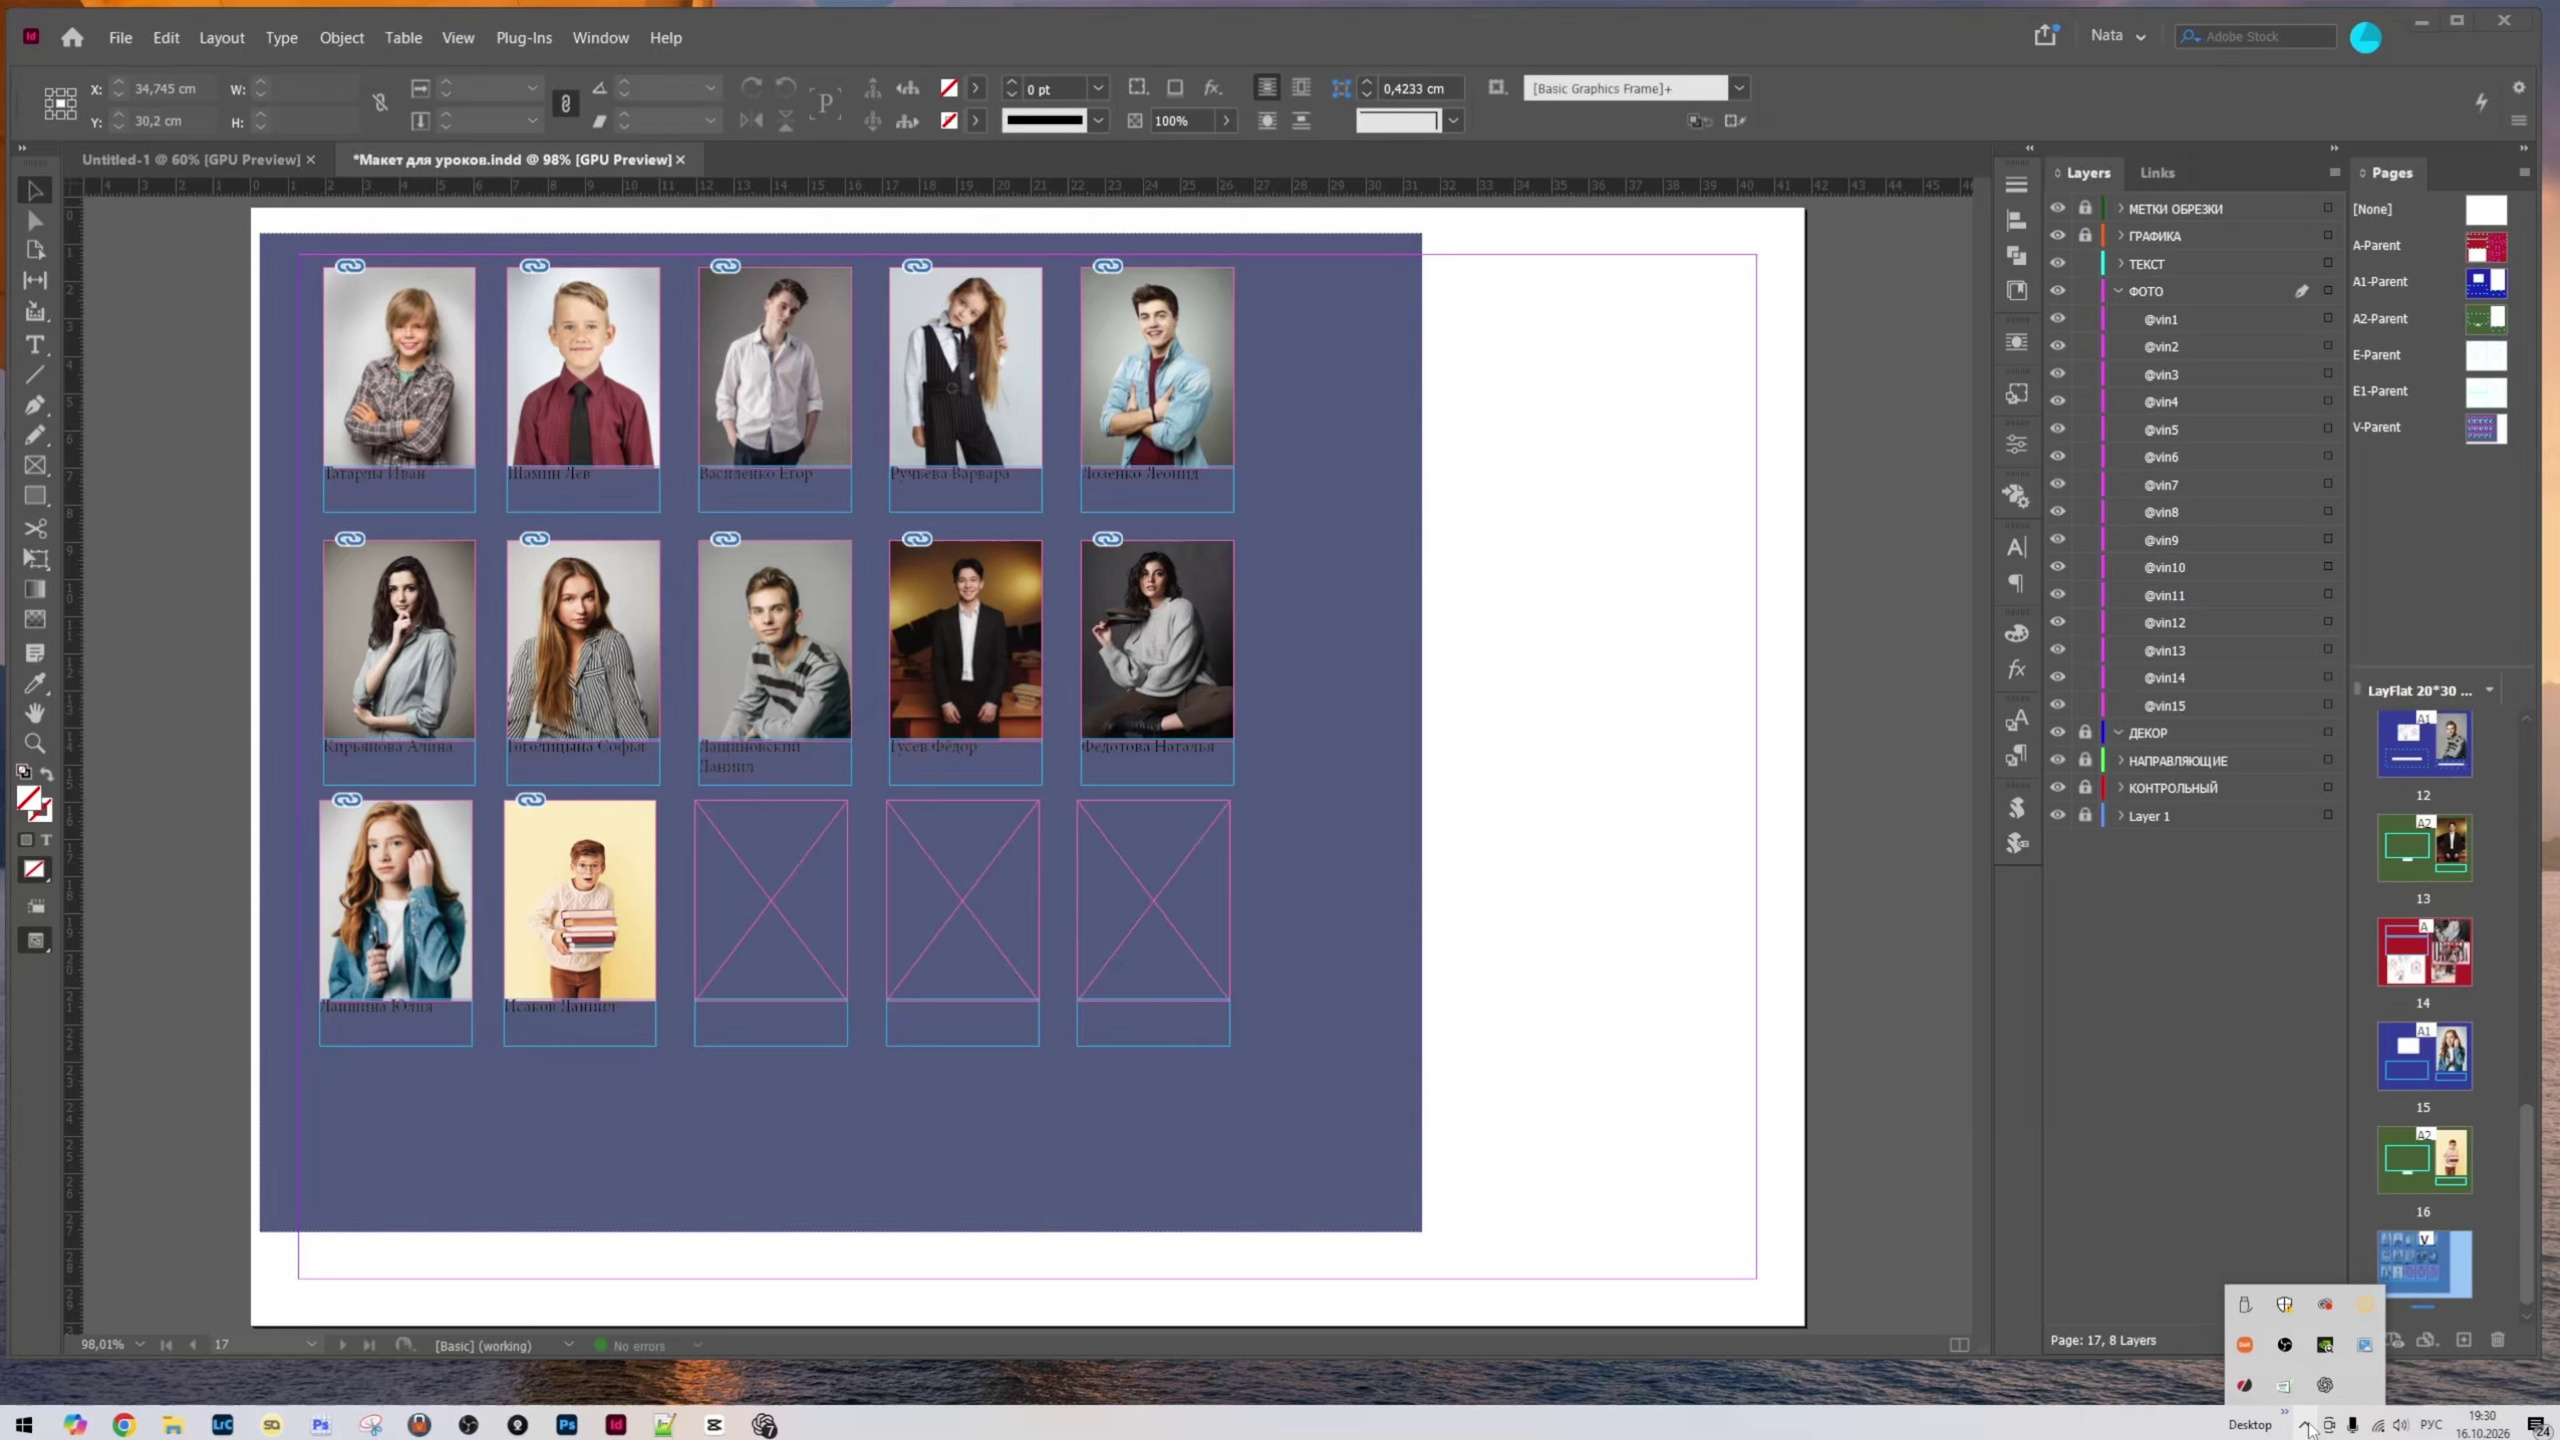This screenshot has width=2560, height=1440.
Task: Hide the ТЕКСТ layer
Action: point(2057,264)
